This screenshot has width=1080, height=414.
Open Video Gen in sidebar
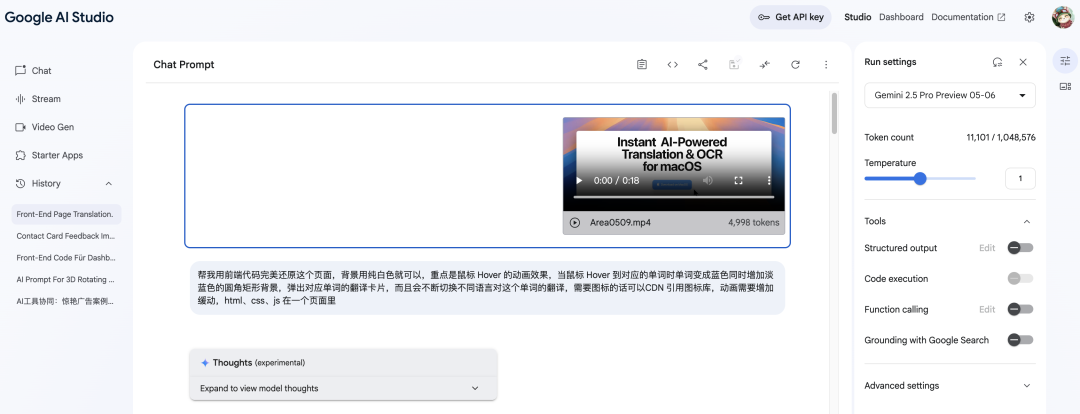[x=44, y=127]
